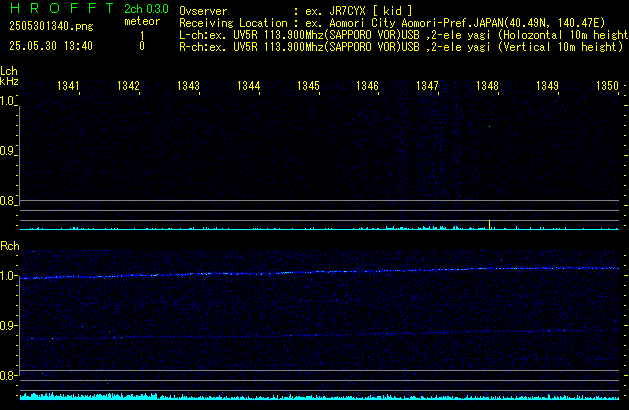Click the R-ch UV5R 113.900Mhz description line
The image size is (629, 410).
pos(401,47)
